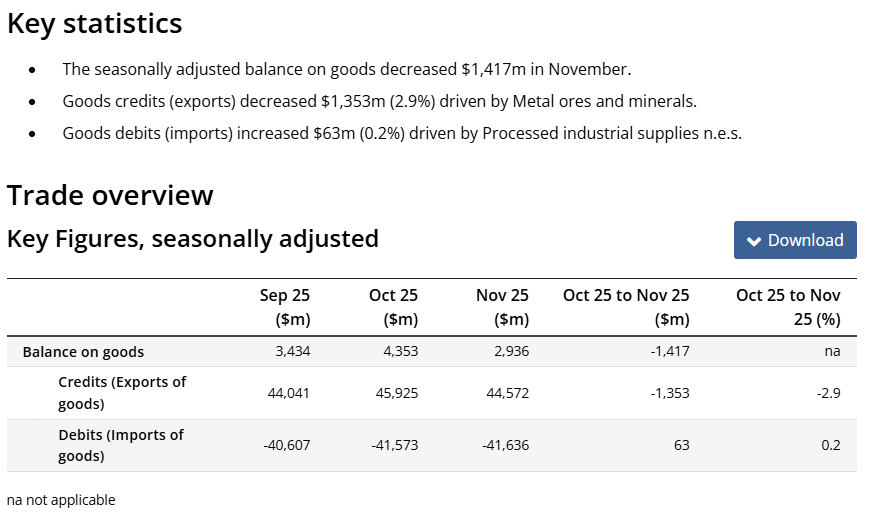
Task: Click the Oct 25 ($m) column header
Action: point(393,307)
